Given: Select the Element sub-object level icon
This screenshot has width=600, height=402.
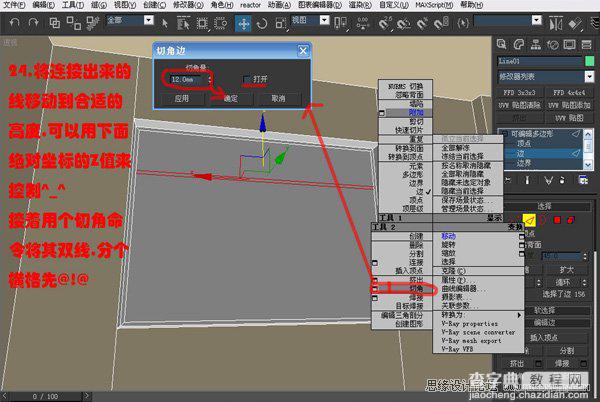Looking at the screenshot, I should [x=571, y=220].
